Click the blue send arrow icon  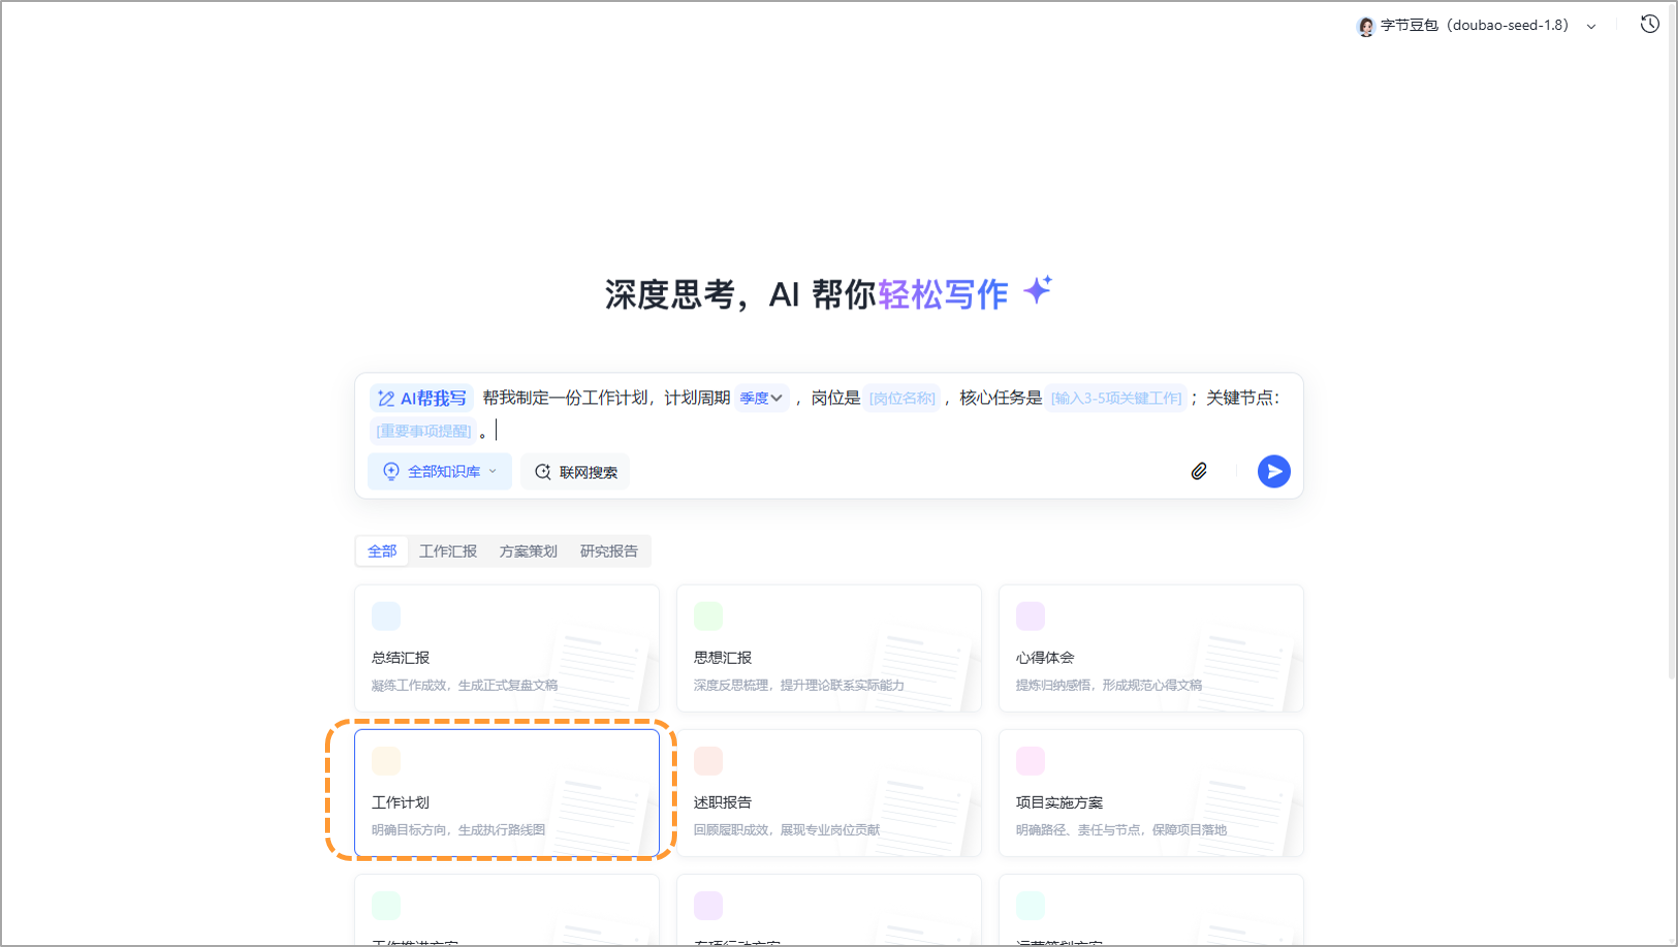pos(1273,471)
